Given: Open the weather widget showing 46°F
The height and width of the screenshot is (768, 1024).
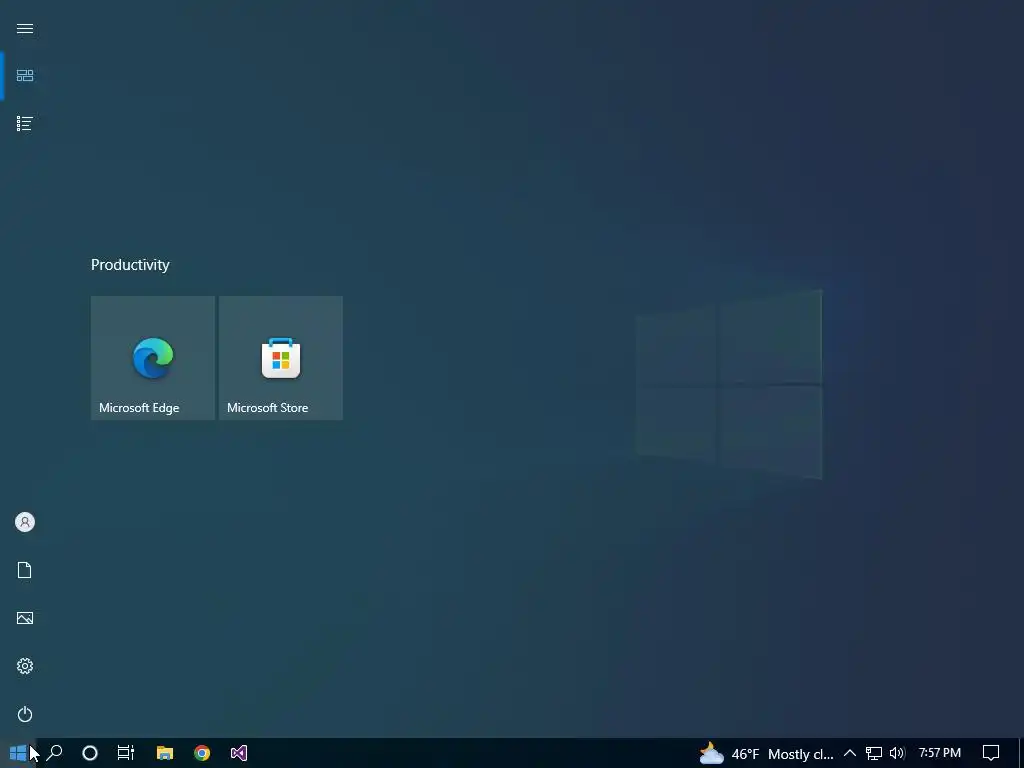Looking at the screenshot, I should pos(766,754).
